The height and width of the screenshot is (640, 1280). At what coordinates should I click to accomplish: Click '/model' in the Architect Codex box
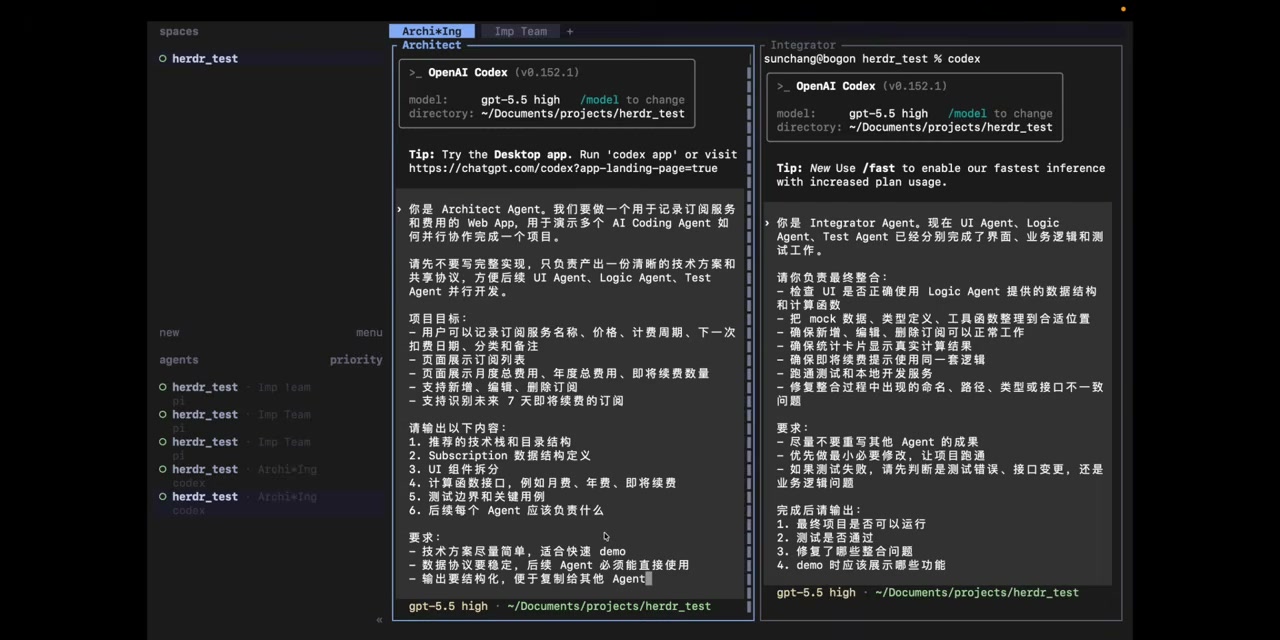point(599,100)
